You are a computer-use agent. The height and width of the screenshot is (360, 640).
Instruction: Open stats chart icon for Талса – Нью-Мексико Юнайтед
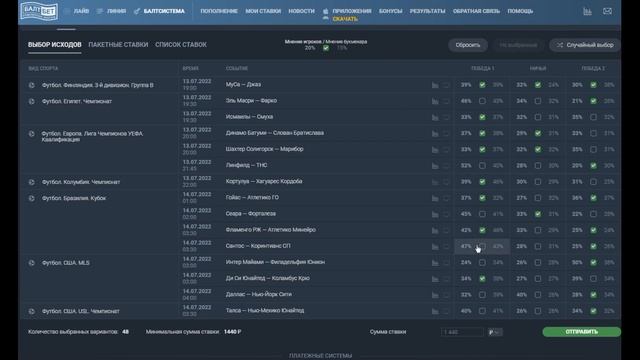click(x=435, y=311)
